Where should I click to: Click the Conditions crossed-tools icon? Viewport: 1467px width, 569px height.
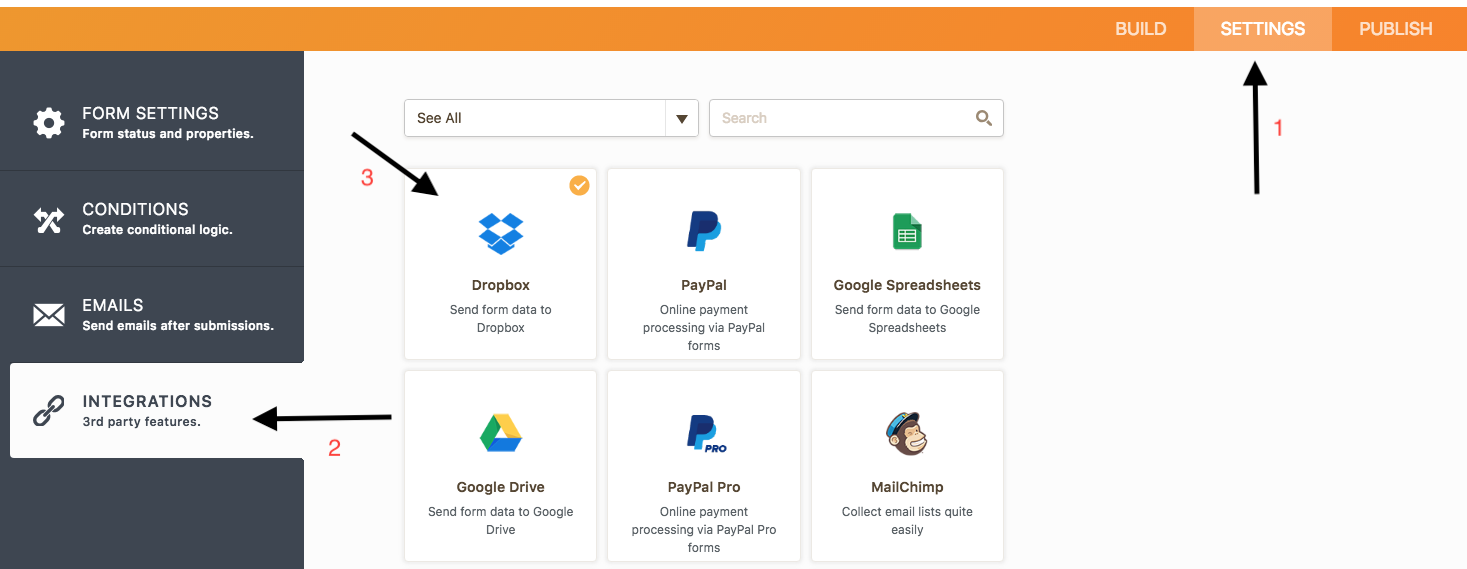pos(49,219)
